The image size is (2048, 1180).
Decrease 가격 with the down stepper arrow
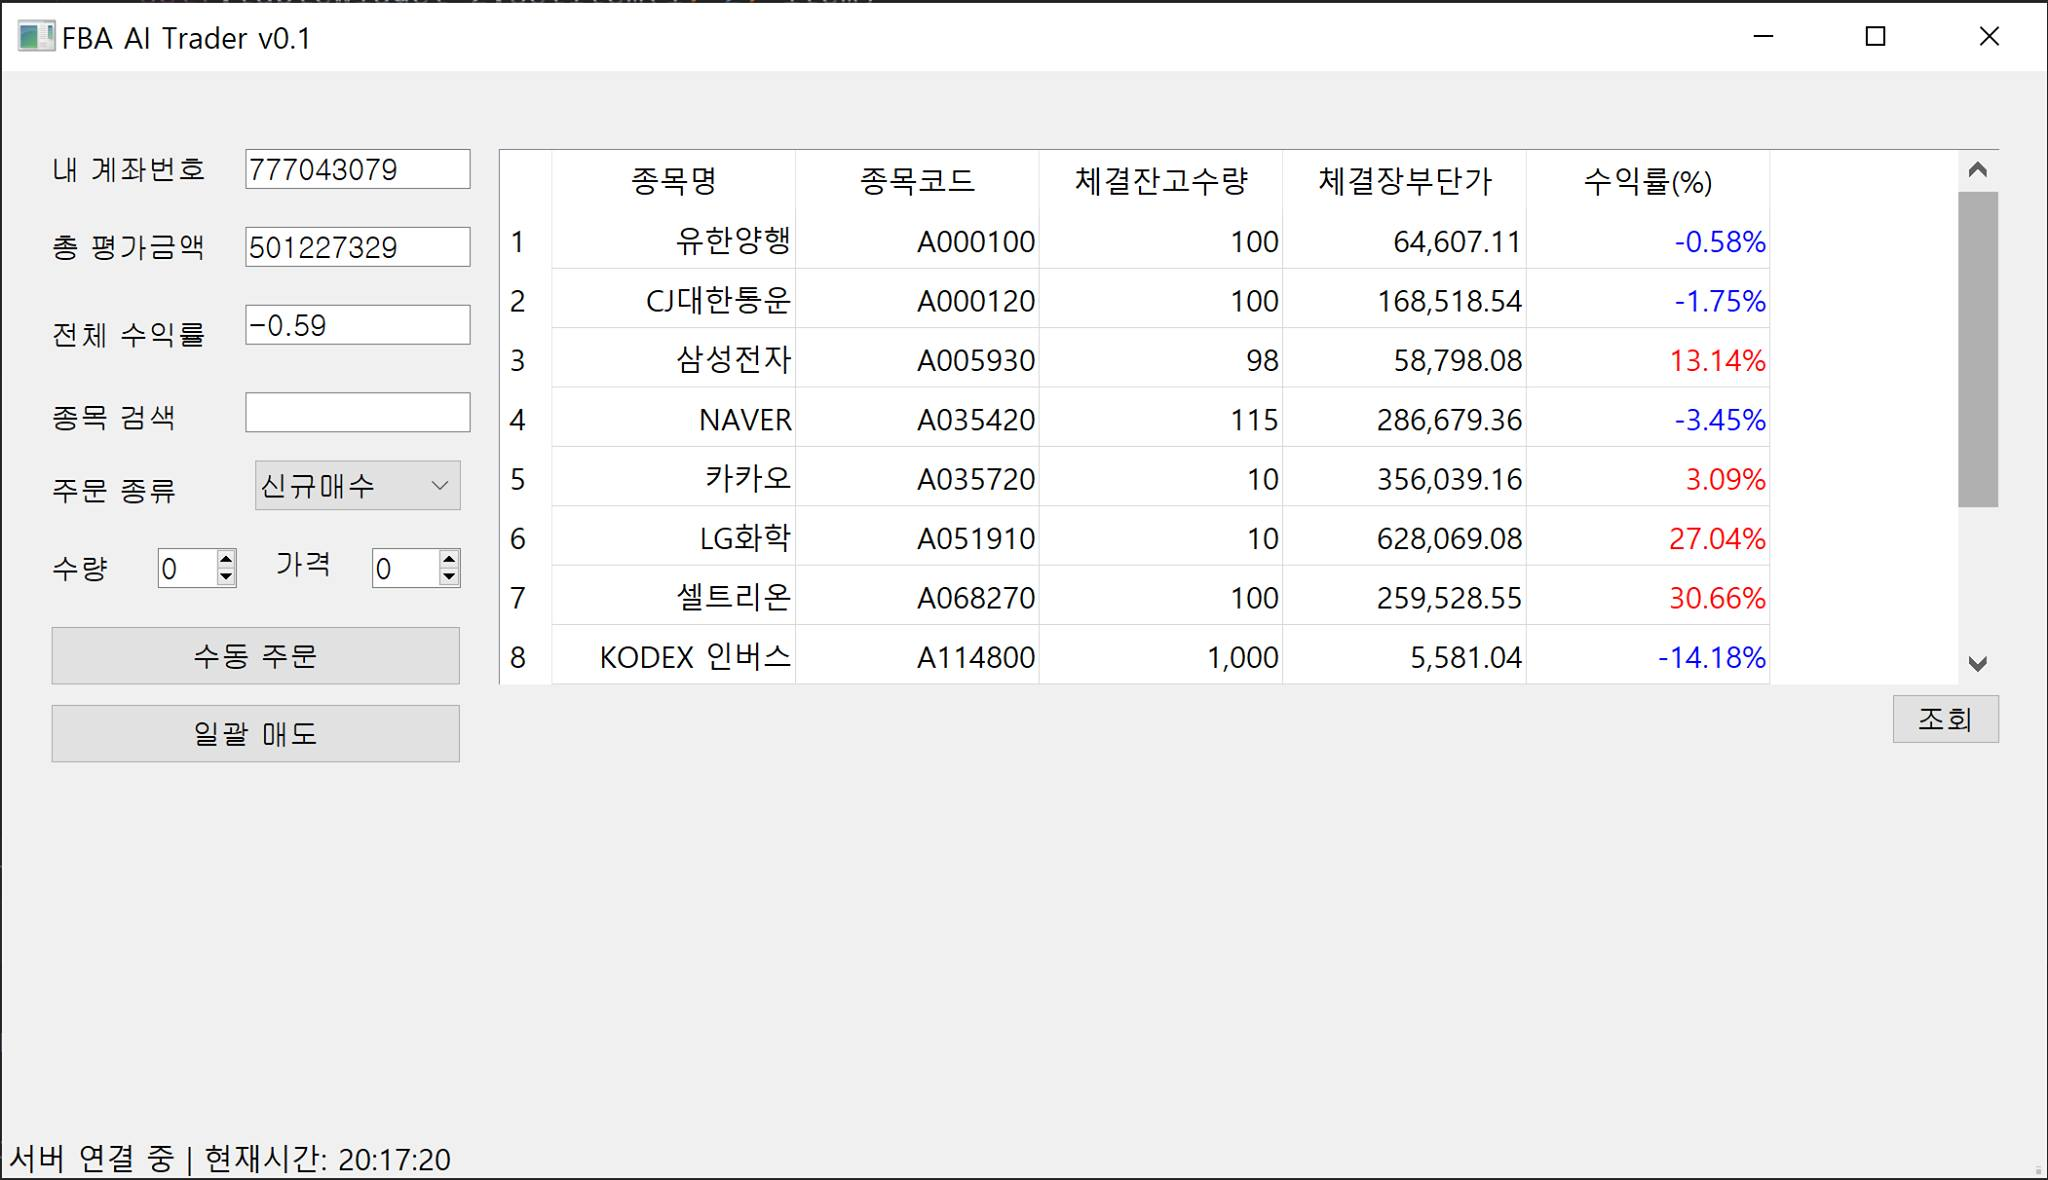[x=449, y=577]
